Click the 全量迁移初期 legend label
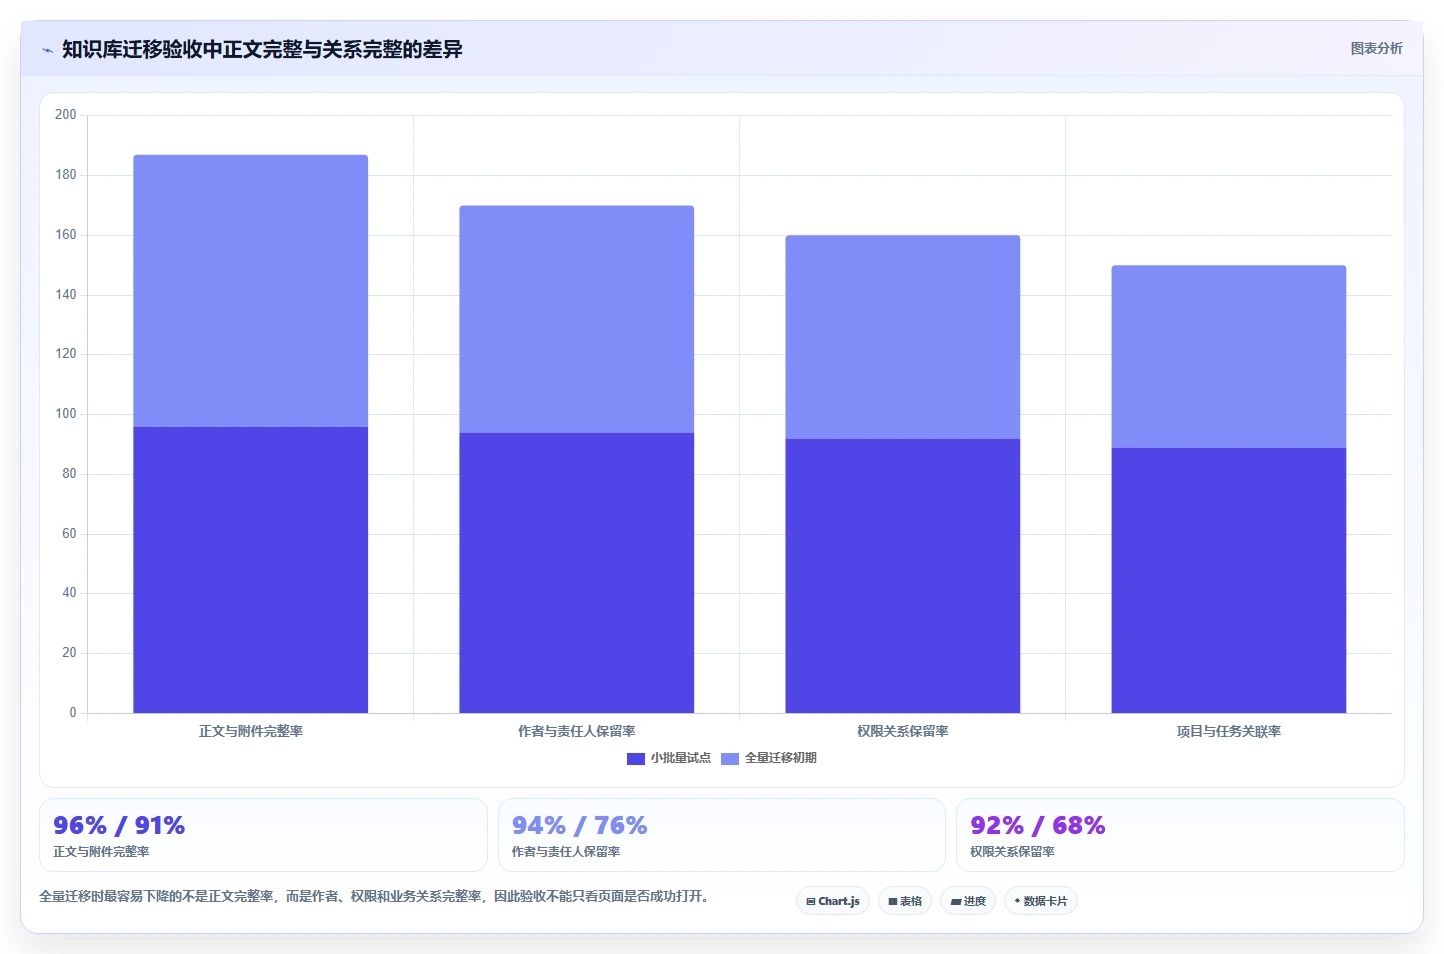1444x954 pixels. [x=781, y=758]
